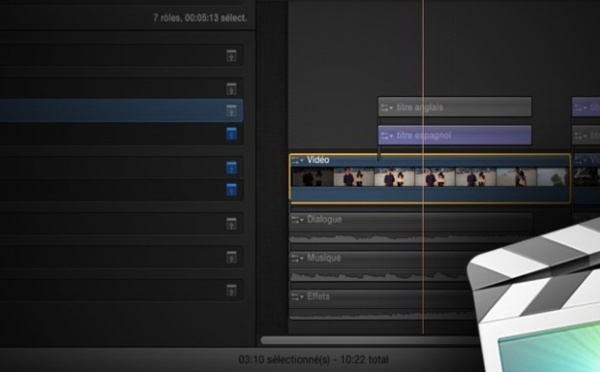Click the Vidéo clip filmstrip thumbnails
This screenshot has height=372, width=600.
tap(429, 177)
